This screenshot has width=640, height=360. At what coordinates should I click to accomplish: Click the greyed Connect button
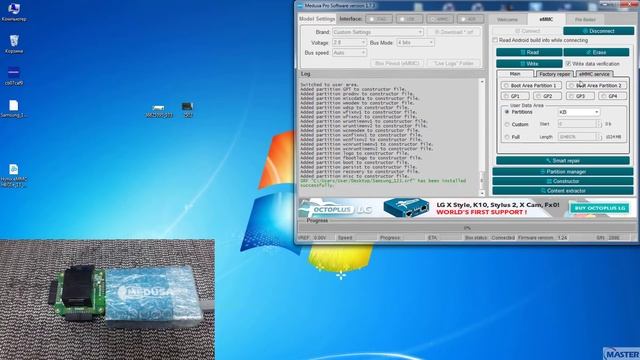point(527,31)
